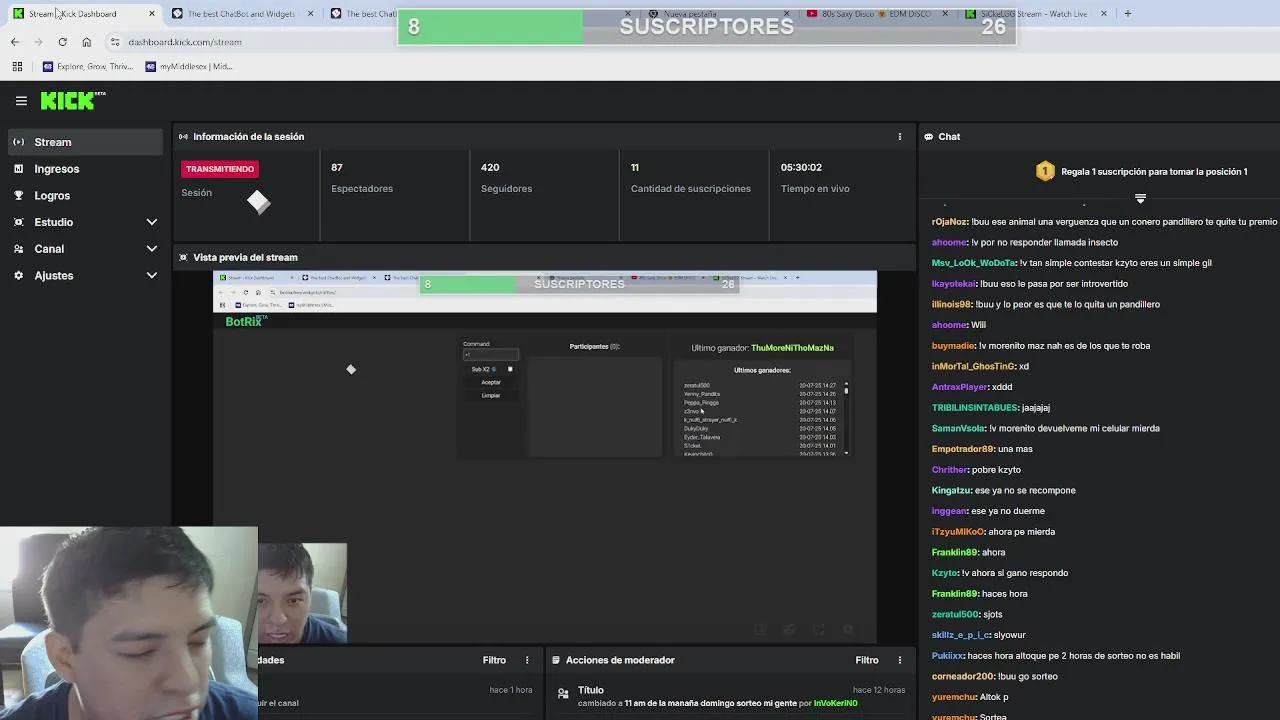Click chat user SamanVsola
The height and width of the screenshot is (720, 1280).
click(x=960, y=428)
